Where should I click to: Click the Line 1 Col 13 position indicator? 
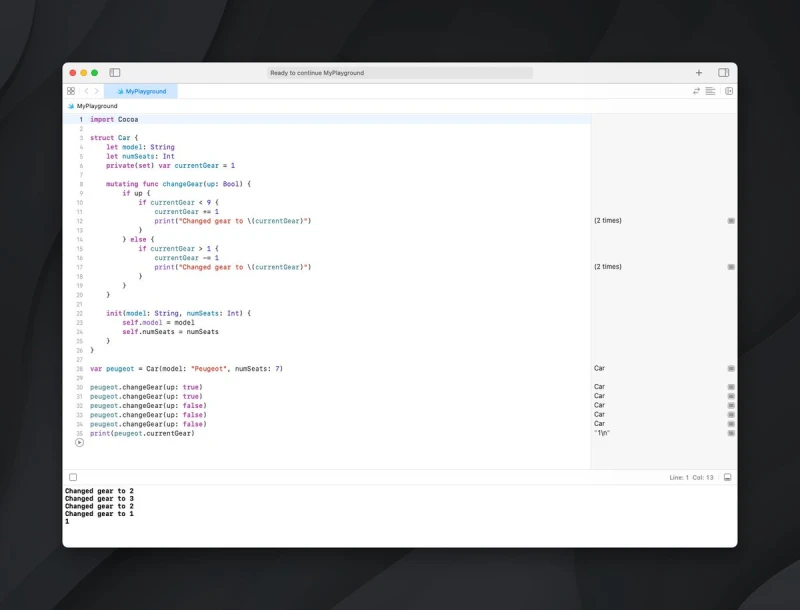pyautogui.click(x=690, y=477)
